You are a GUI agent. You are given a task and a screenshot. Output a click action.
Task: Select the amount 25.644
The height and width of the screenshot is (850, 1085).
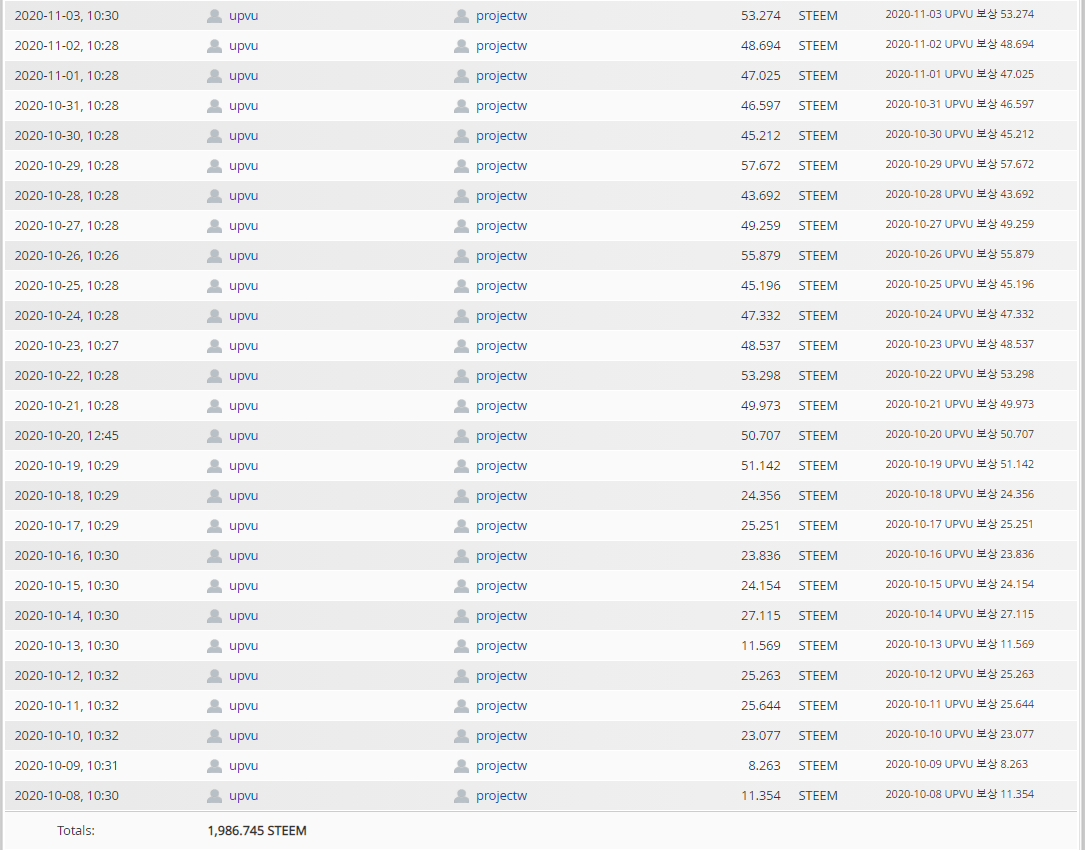760,706
